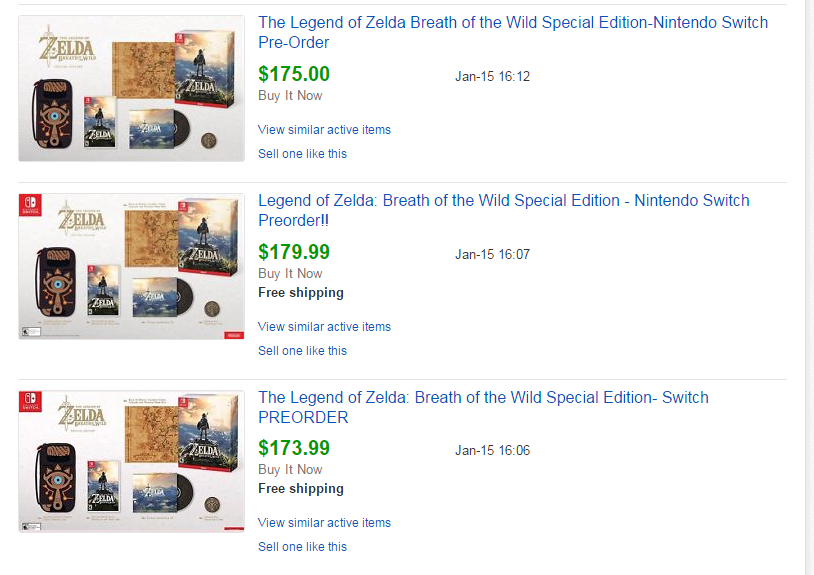
Task: Click Sell one like this under $179.99 listing
Action: (302, 351)
